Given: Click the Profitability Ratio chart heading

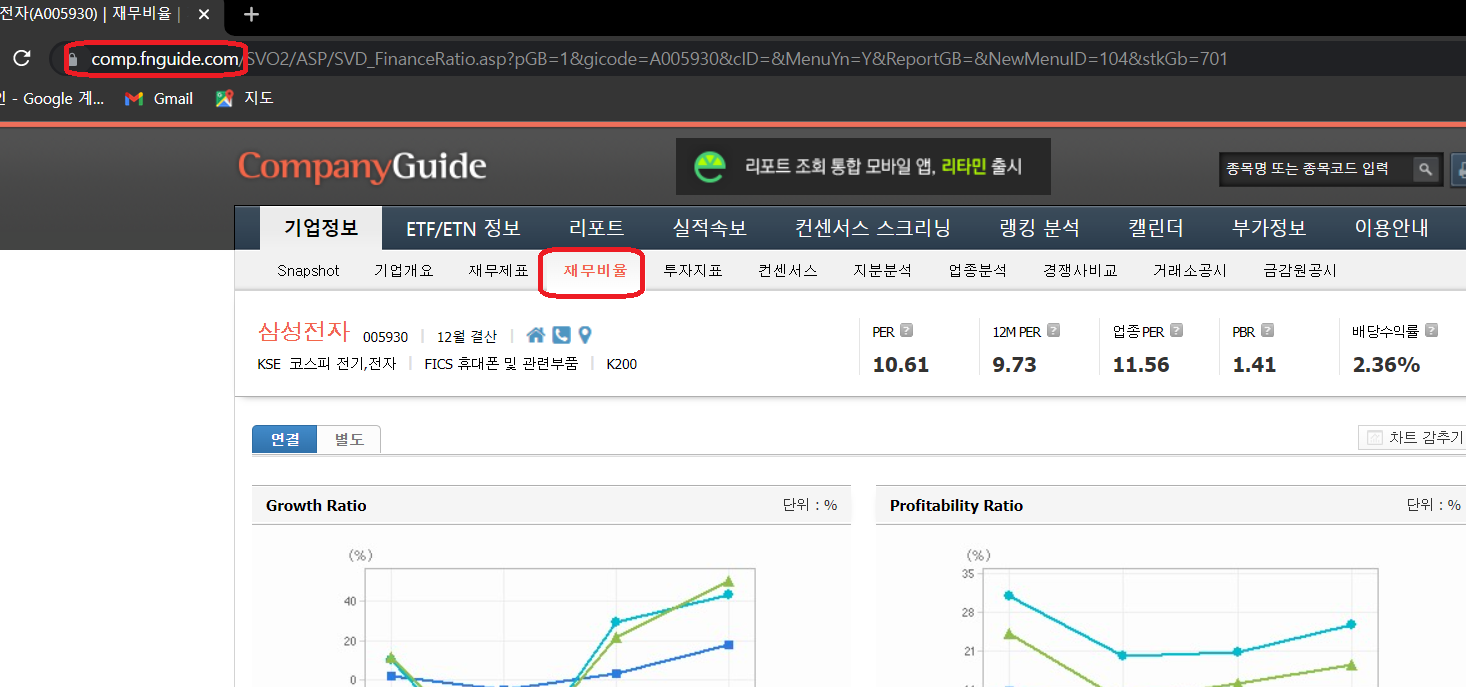Looking at the screenshot, I should tap(956, 506).
